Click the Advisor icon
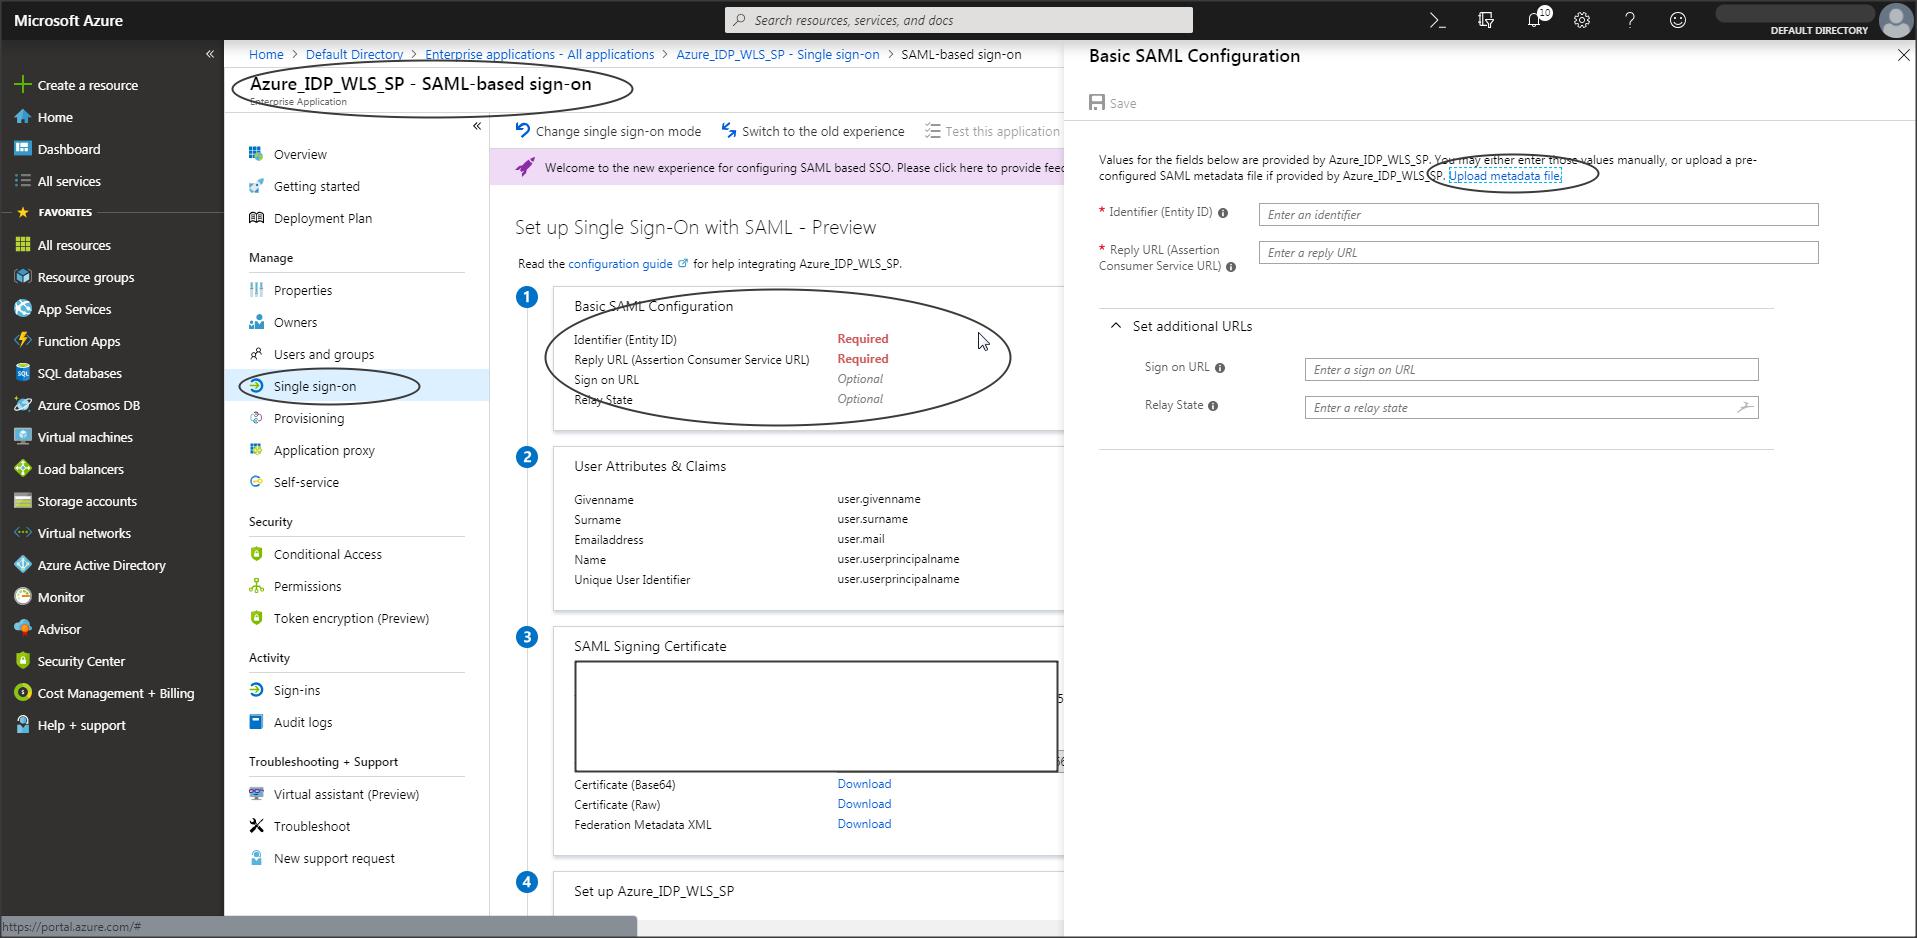Viewport: 1917px width, 938px height. pyautogui.click(x=23, y=629)
